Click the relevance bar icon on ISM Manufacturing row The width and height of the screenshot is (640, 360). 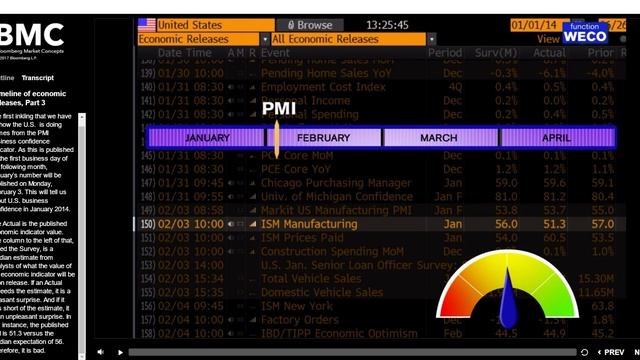(x=253, y=224)
